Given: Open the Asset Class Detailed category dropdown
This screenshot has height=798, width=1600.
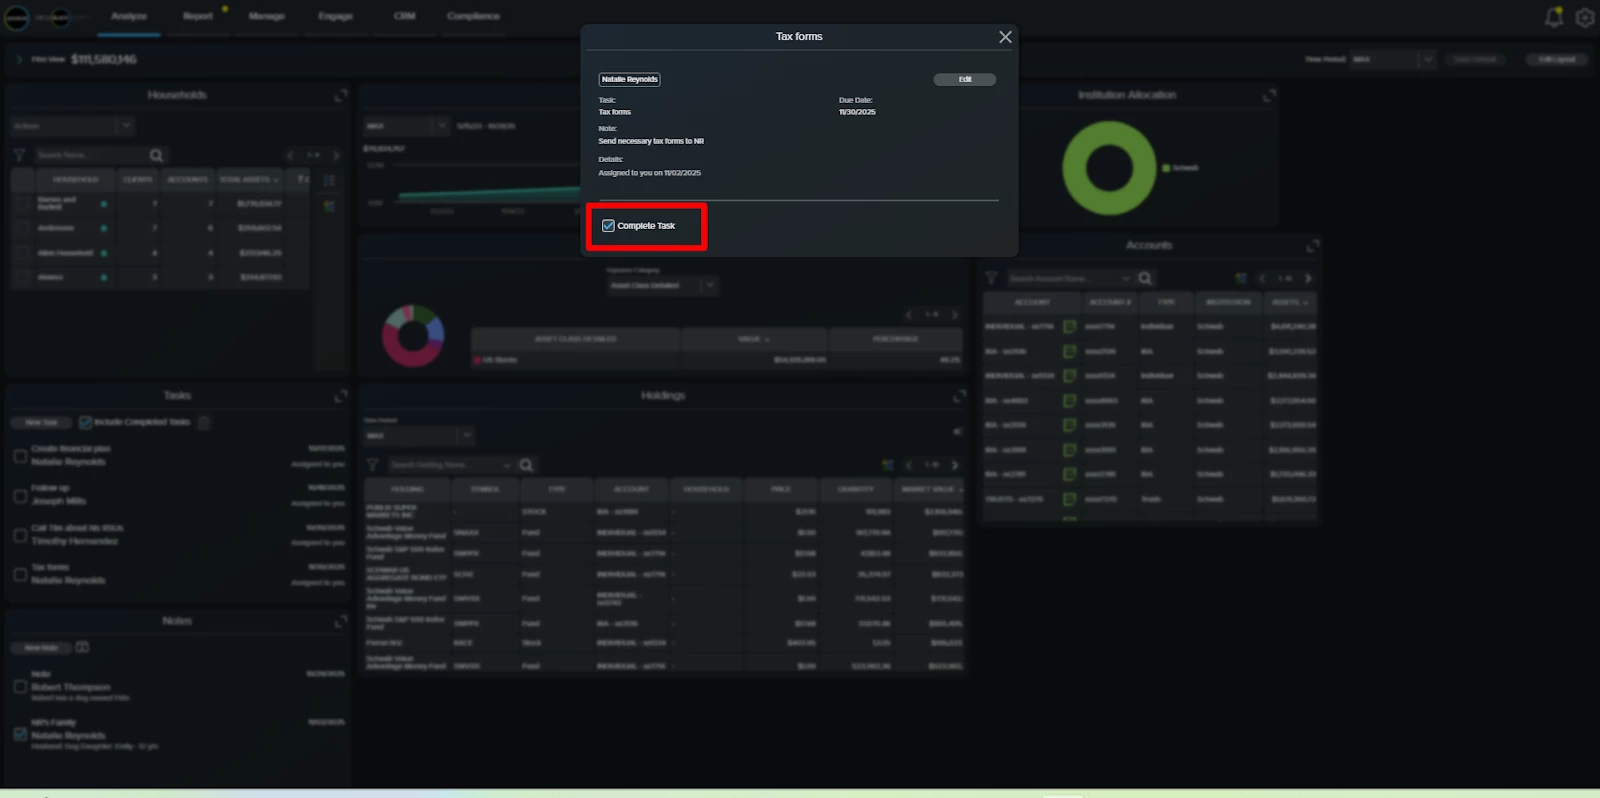Looking at the screenshot, I should point(663,286).
